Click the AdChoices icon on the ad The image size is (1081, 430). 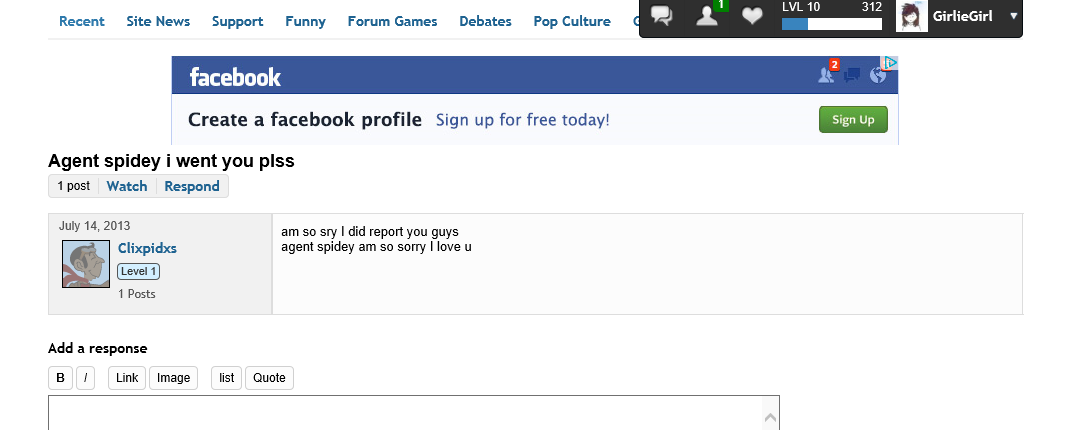pos(891,63)
